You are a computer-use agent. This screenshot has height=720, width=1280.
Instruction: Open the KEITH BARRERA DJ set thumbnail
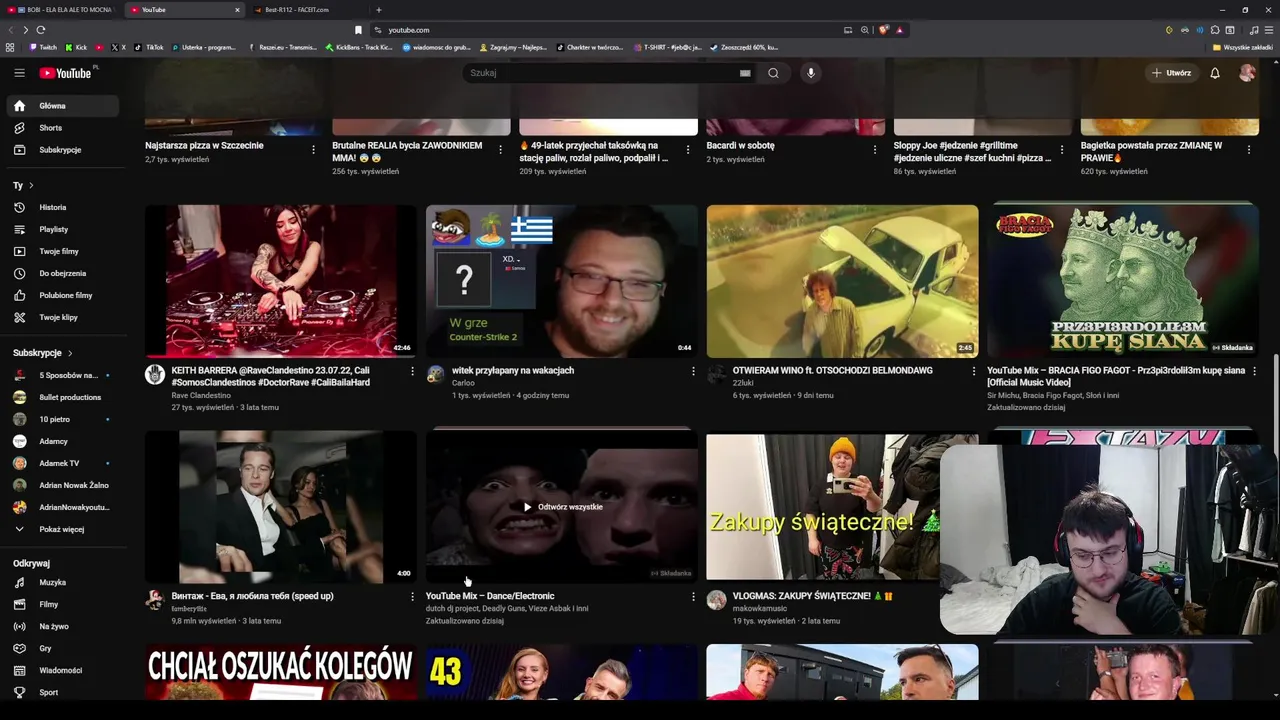281,281
